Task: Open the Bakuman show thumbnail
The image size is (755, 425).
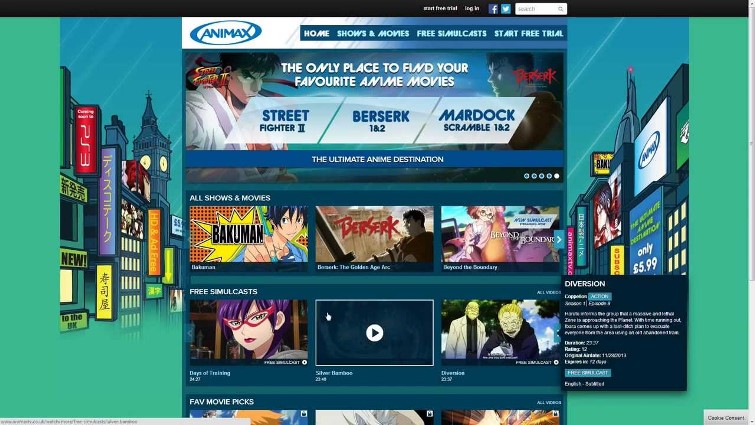Action: [249, 236]
